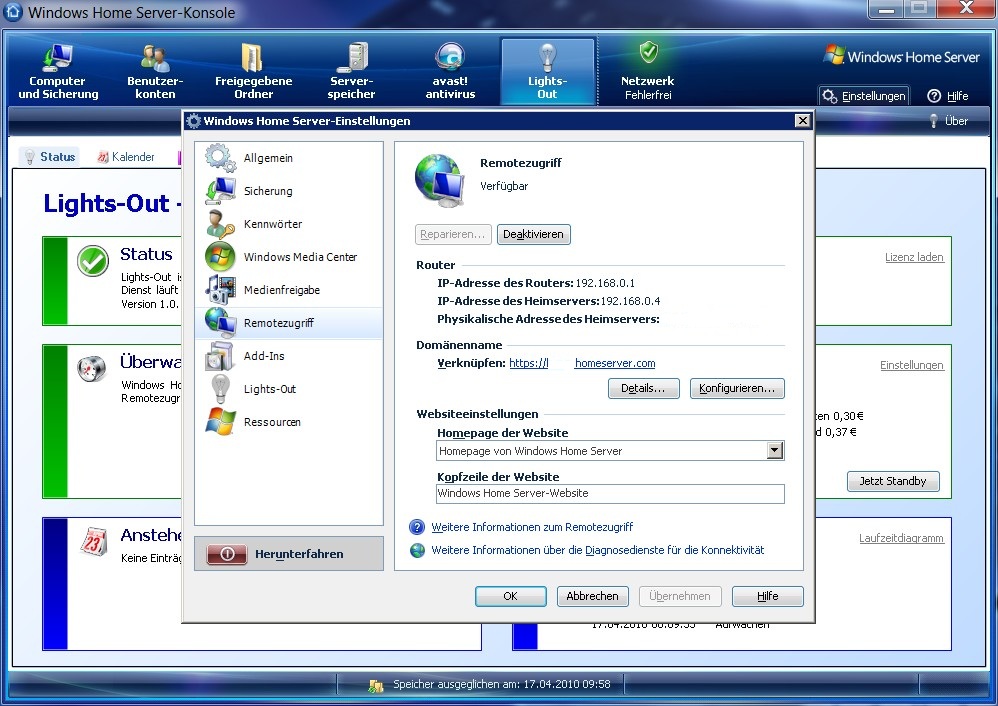The width and height of the screenshot is (998, 706).
Task: Switch to the Kalender tab
Action: point(126,157)
